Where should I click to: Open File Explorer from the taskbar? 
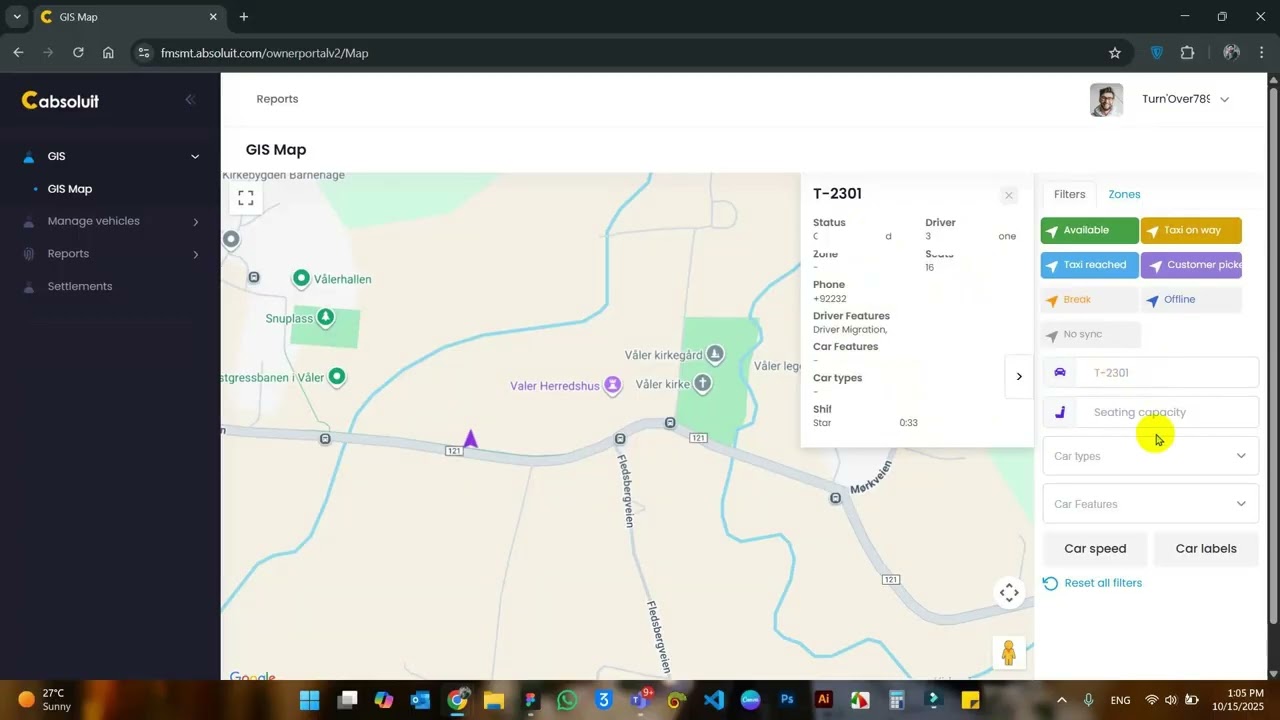pyautogui.click(x=494, y=700)
